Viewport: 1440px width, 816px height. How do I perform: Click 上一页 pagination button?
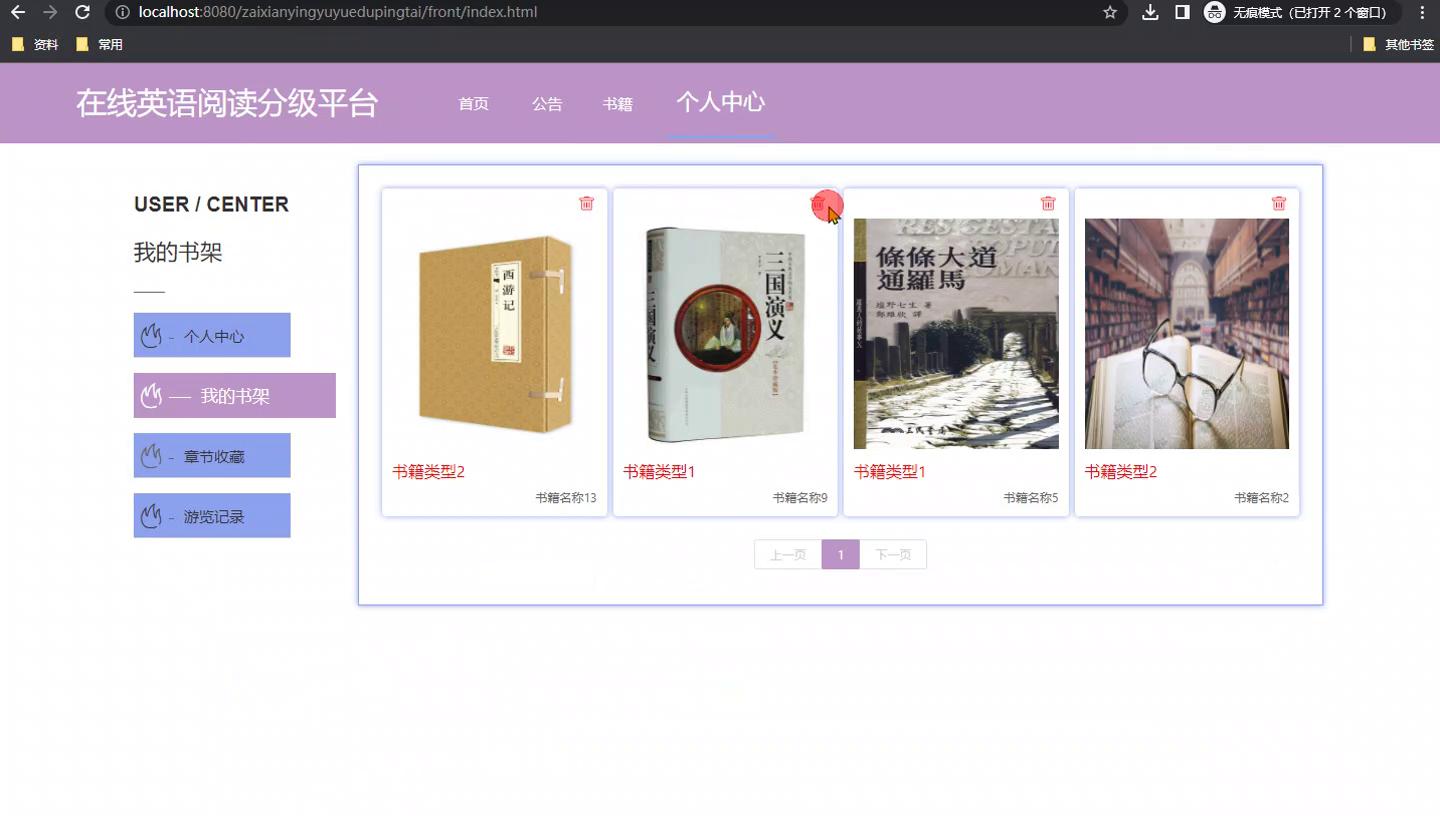[788, 554]
